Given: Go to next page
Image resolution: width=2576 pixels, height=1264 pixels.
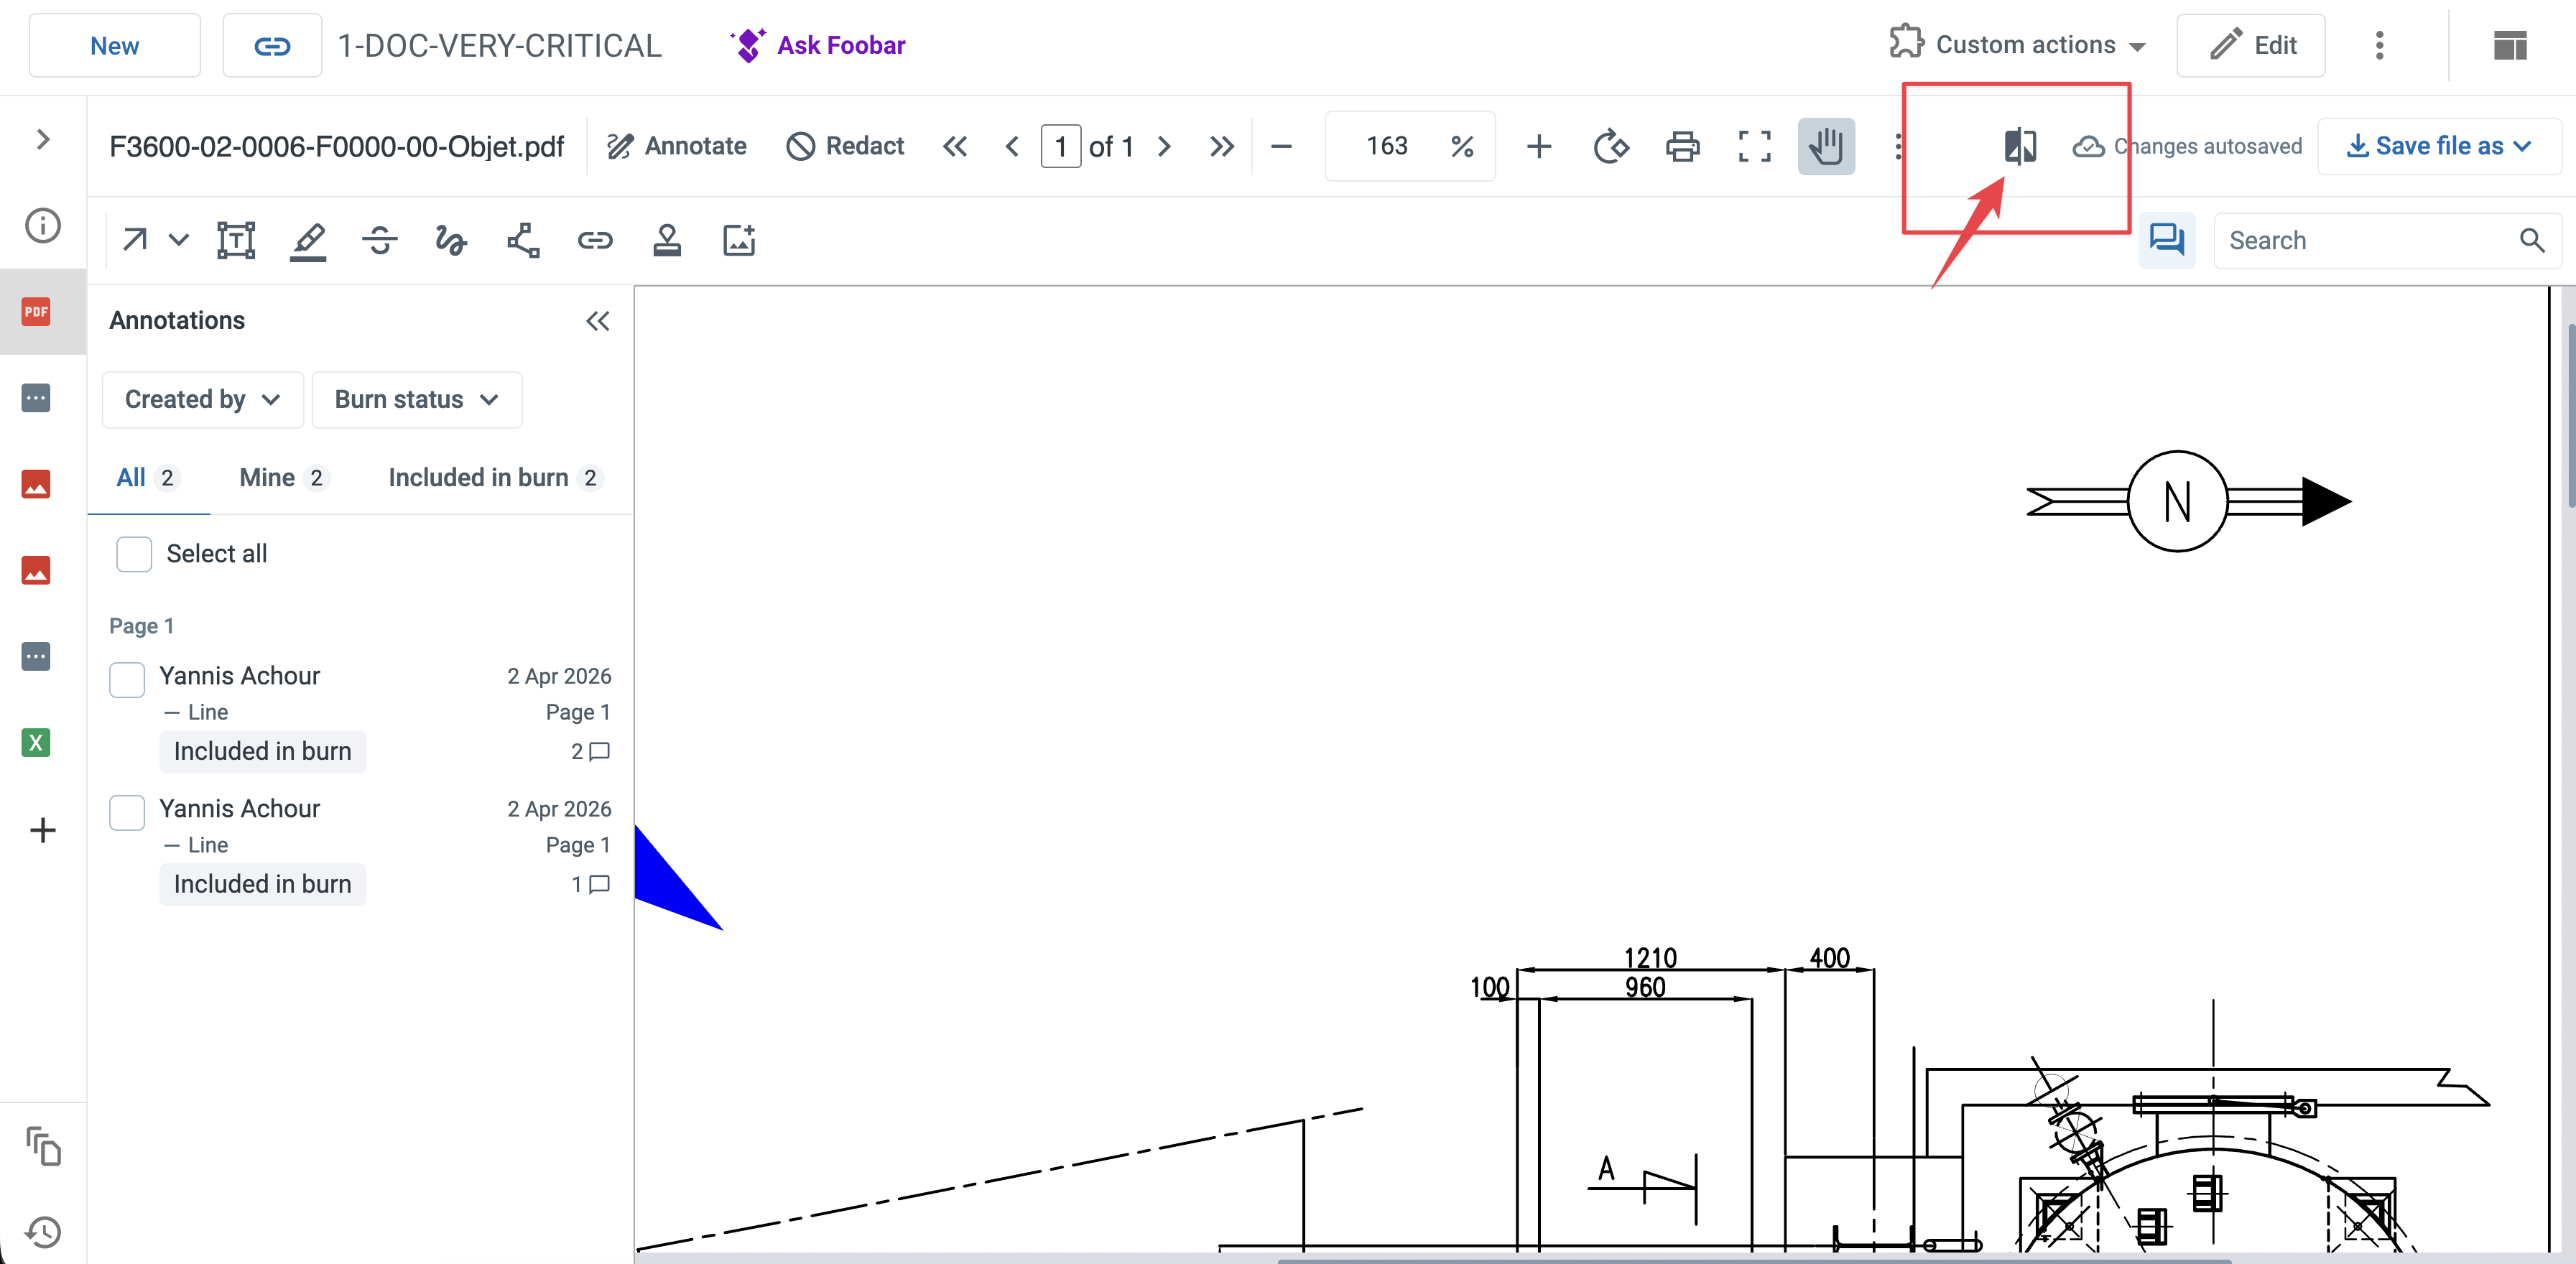Looking at the screenshot, I should click(x=1164, y=147).
